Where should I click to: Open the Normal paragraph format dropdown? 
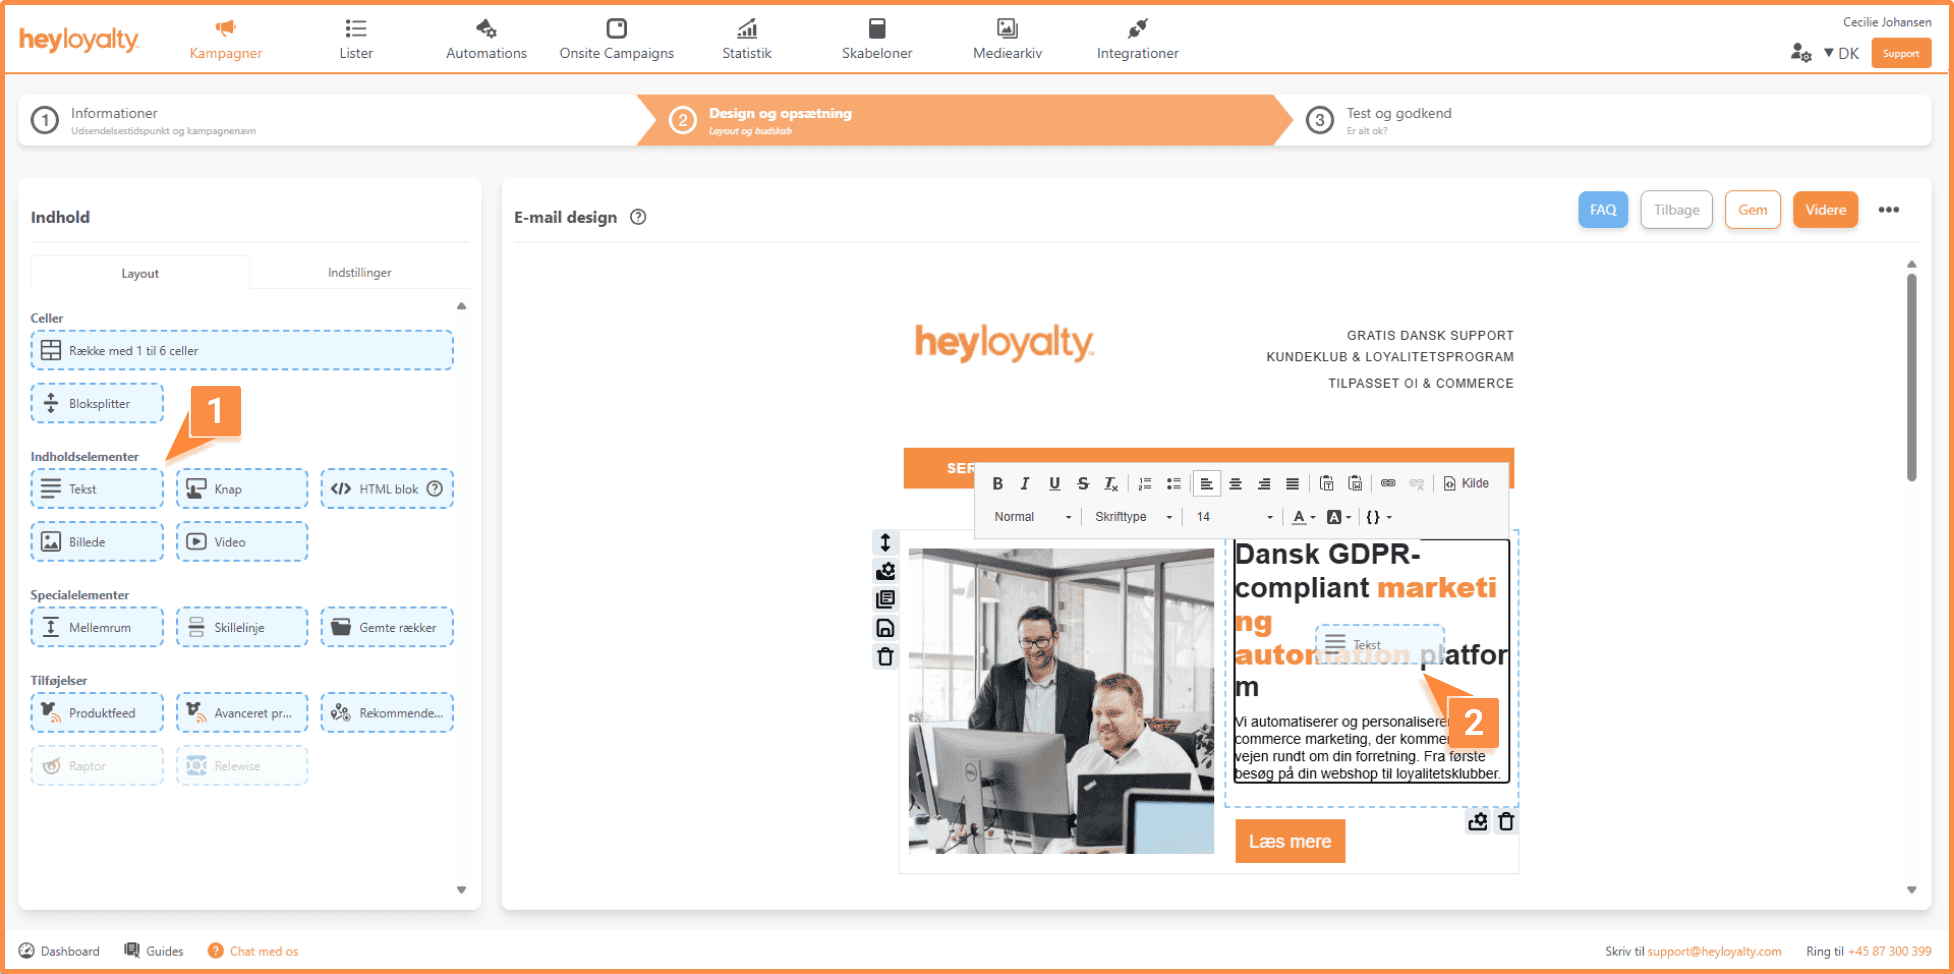click(1032, 517)
